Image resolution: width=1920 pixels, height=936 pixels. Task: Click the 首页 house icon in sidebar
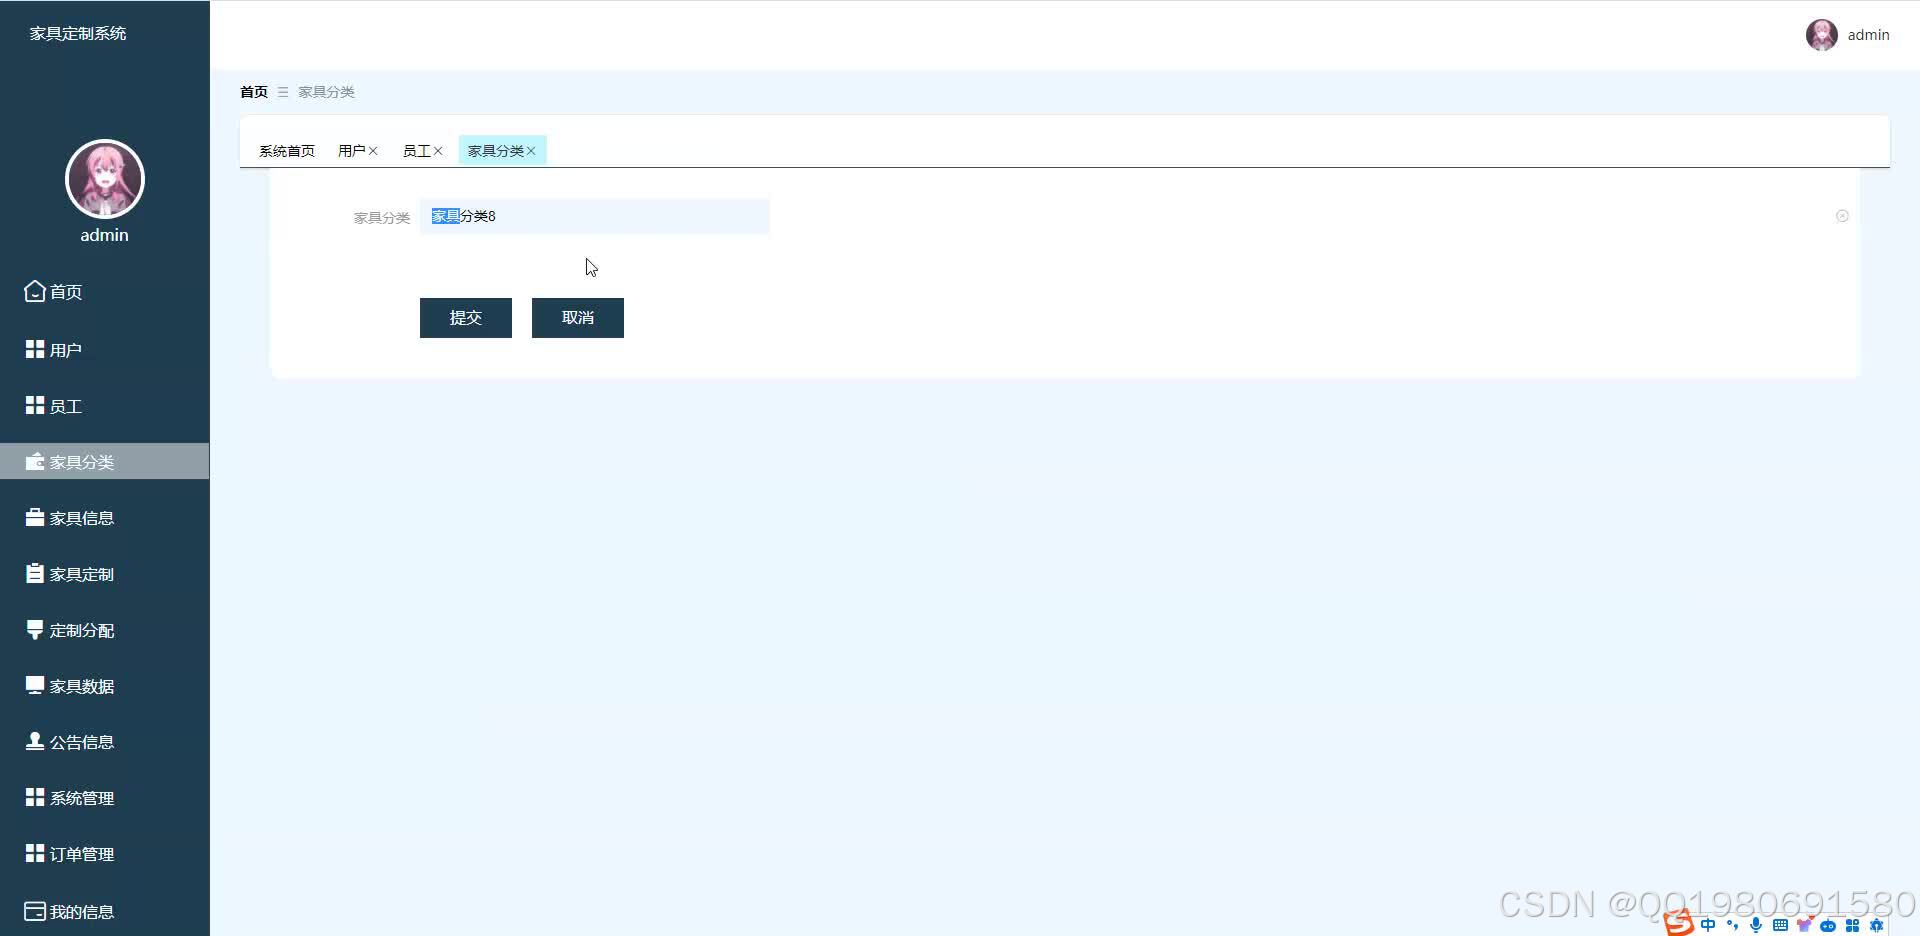[x=35, y=291]
